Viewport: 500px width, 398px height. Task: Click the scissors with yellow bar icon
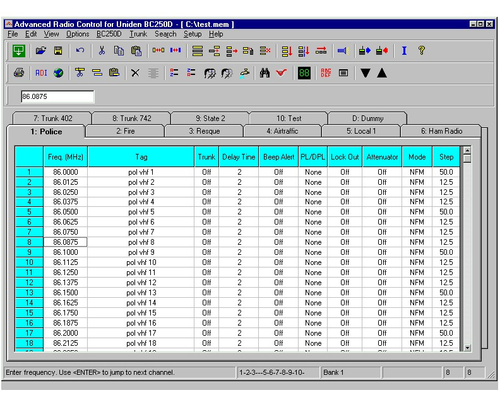(x=80, y=73)
